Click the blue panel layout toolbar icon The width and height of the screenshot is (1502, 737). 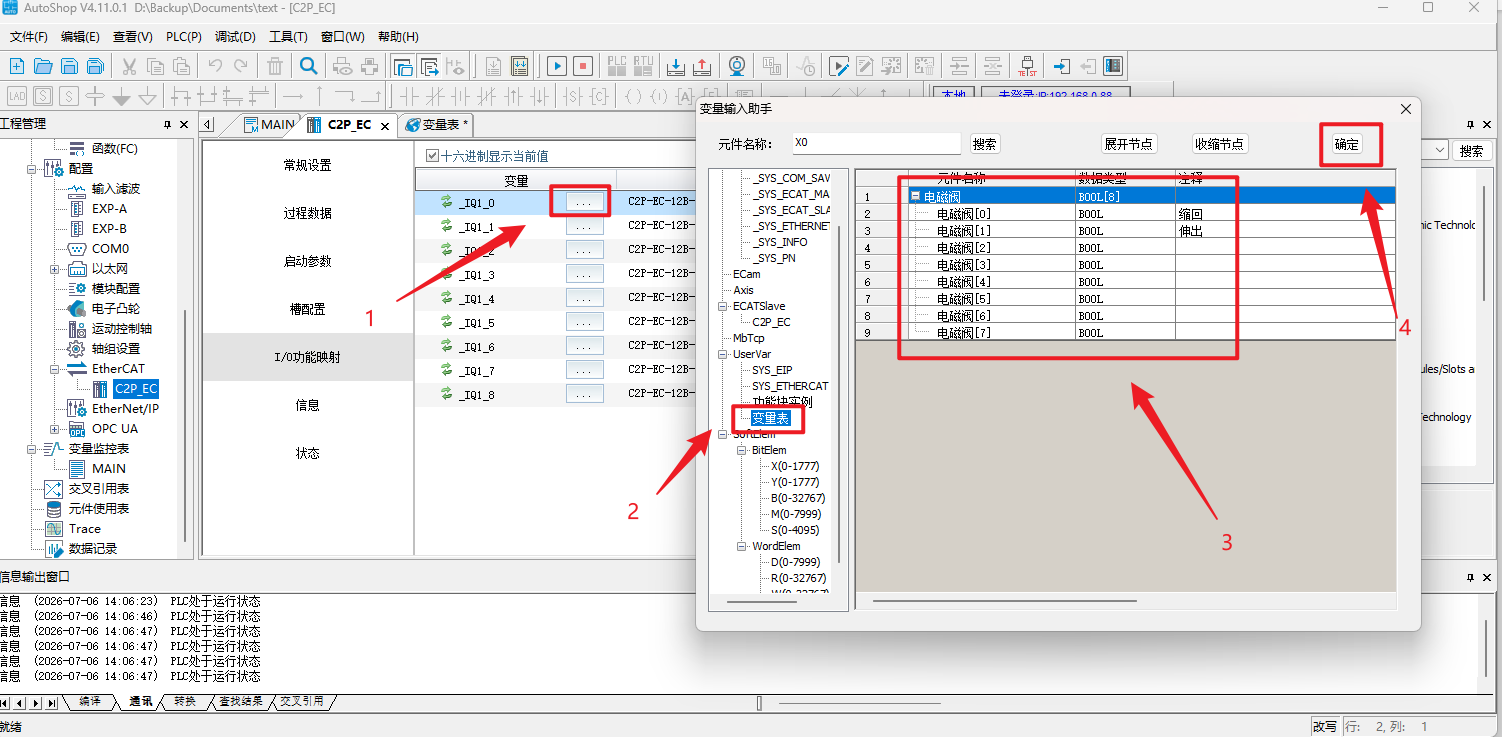click(x=1113, y=67)
